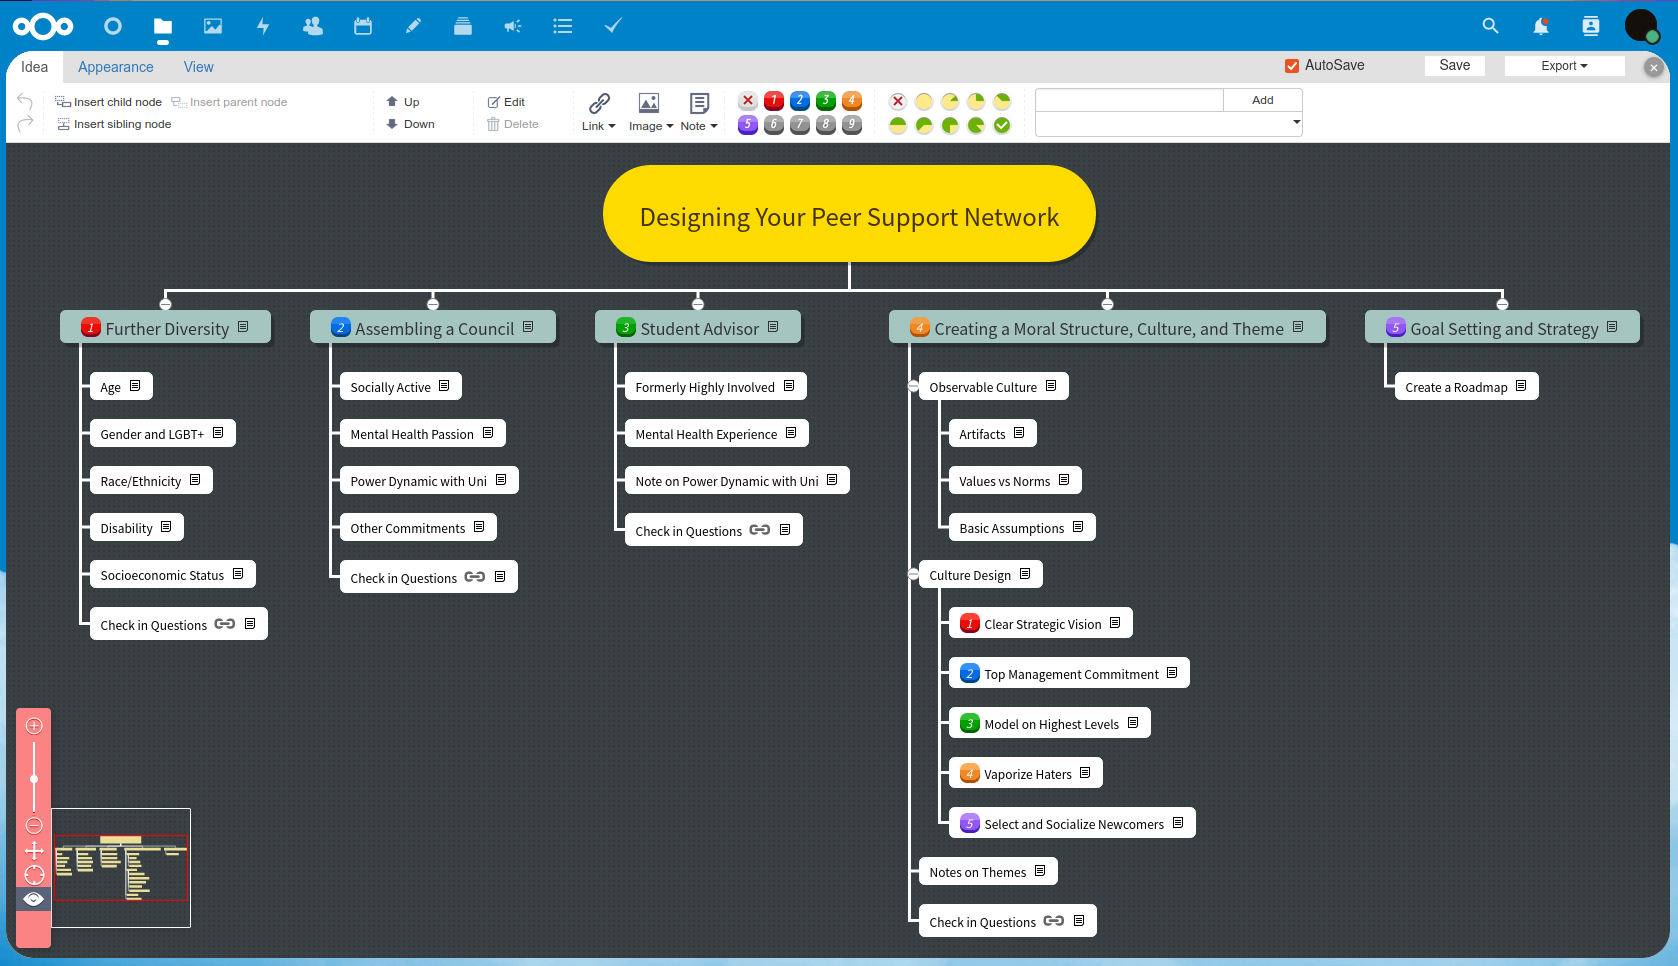Open the notifications bell
Image resolution: width=1678 pixels, height=966 pixels.
1541,26
